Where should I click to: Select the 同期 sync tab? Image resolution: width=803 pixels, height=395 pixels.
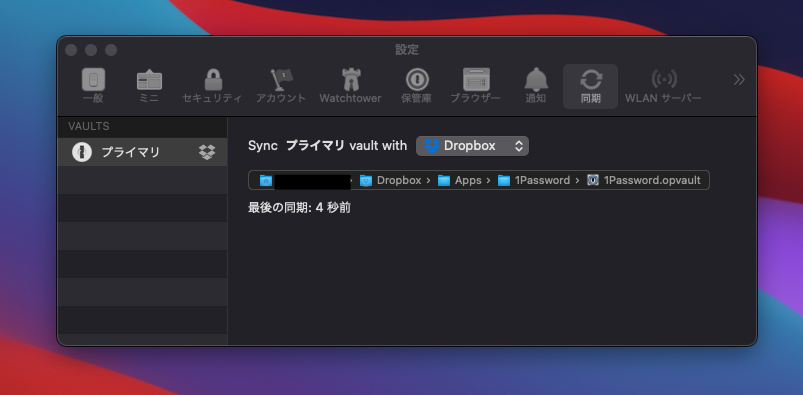pyautogui.click(x=590, y=86)
